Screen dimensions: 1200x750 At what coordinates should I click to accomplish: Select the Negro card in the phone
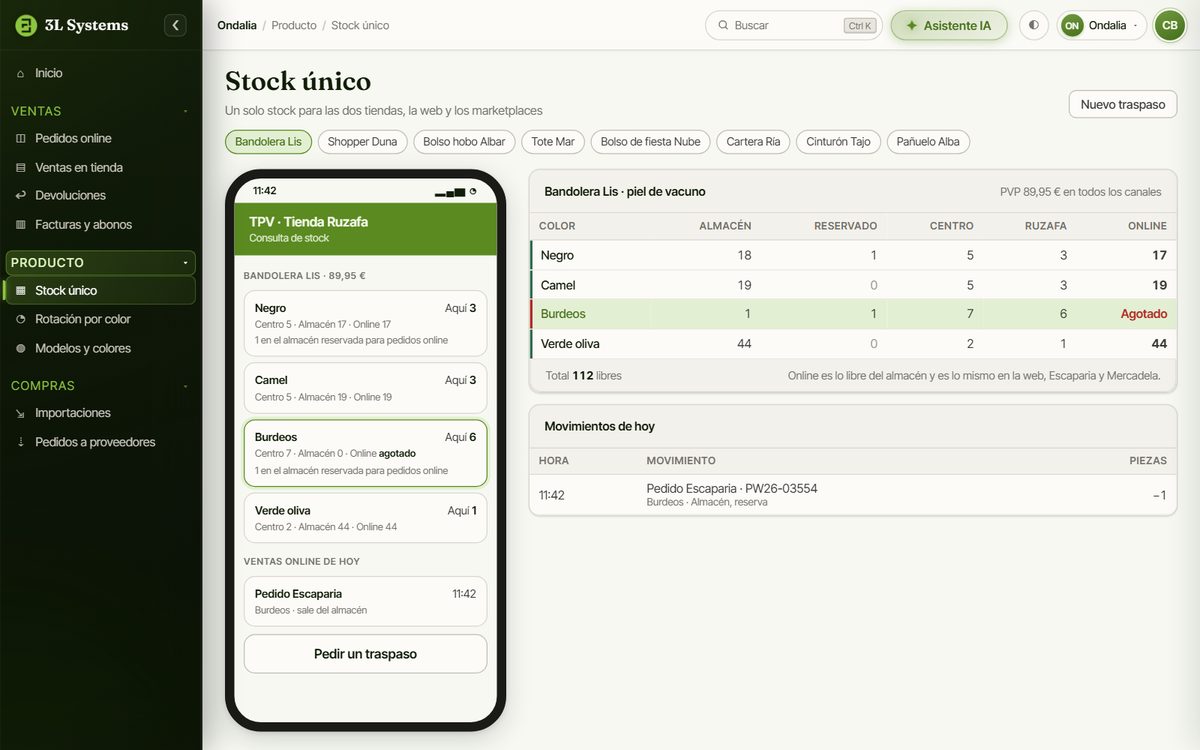365,324
